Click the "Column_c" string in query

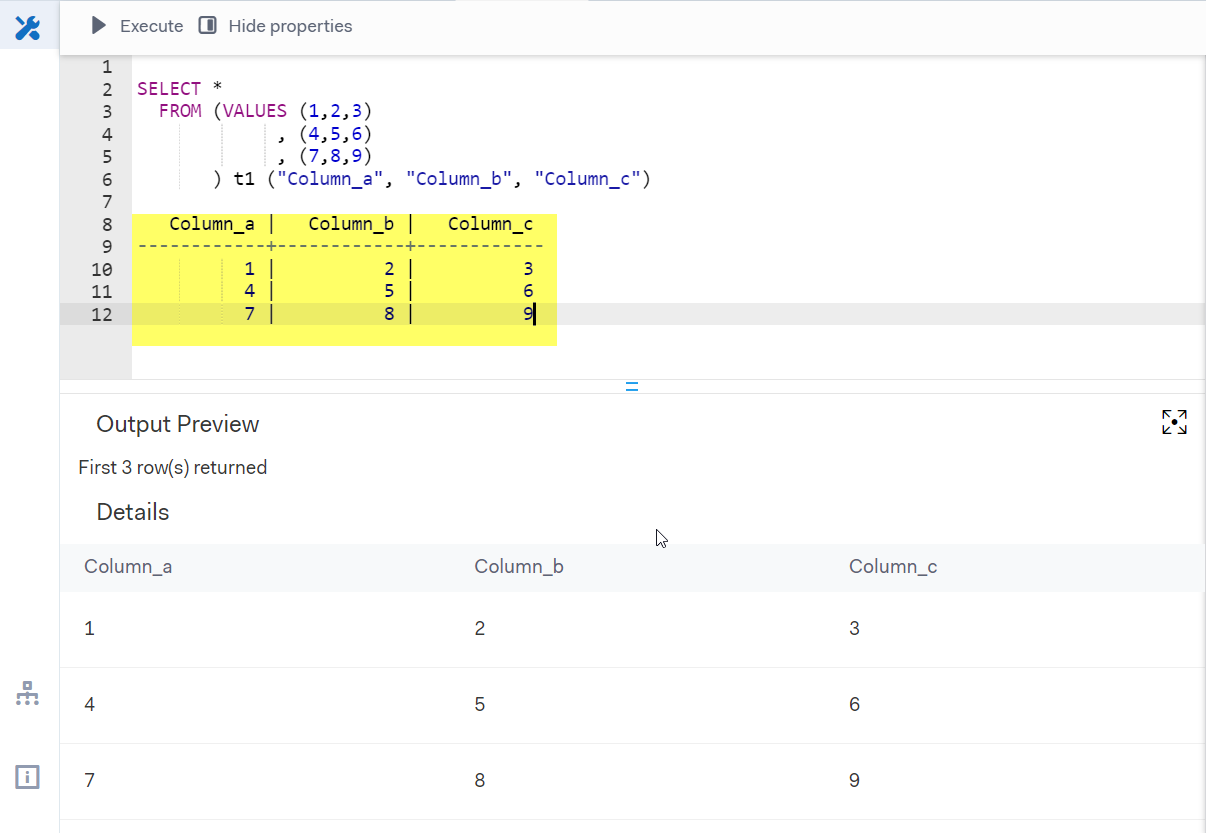[x=589, y=180]
